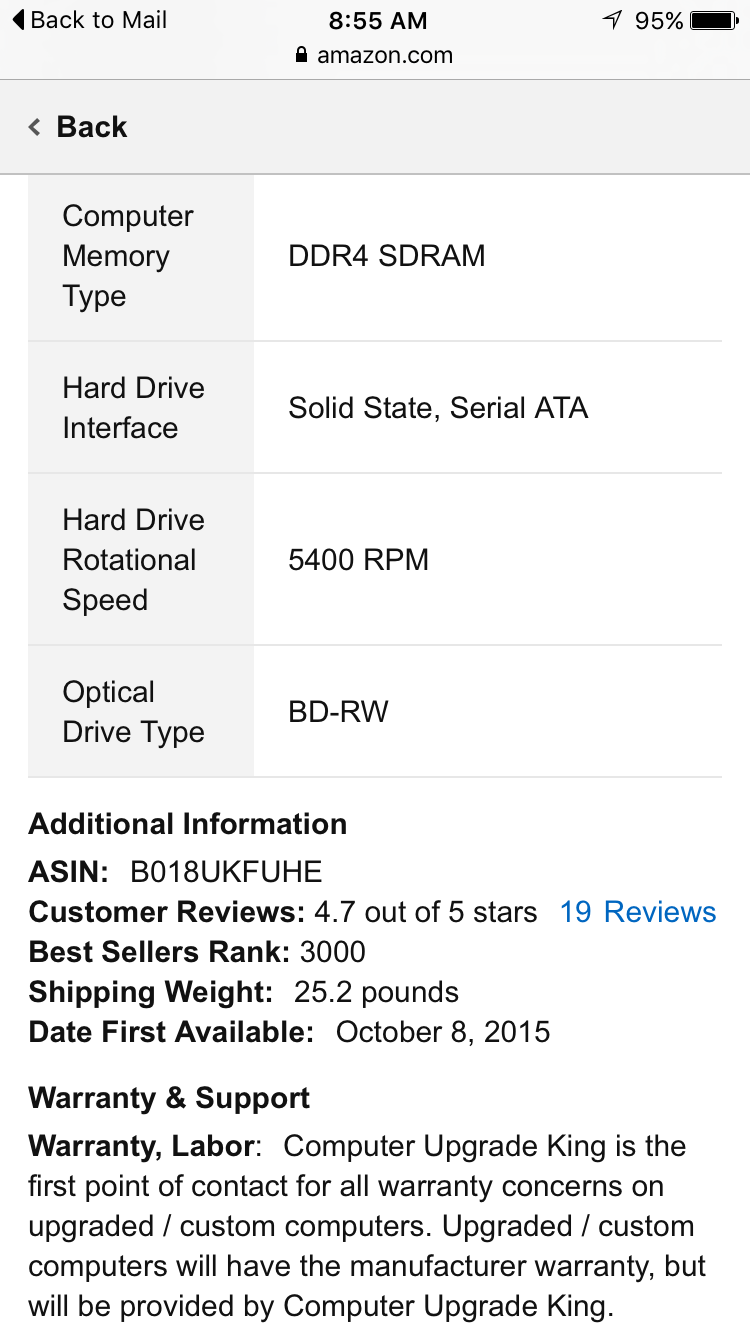This screenshot has height=1334, width=750.
Task: Select the Computer Memory Type row label
Action: [128, 256]
